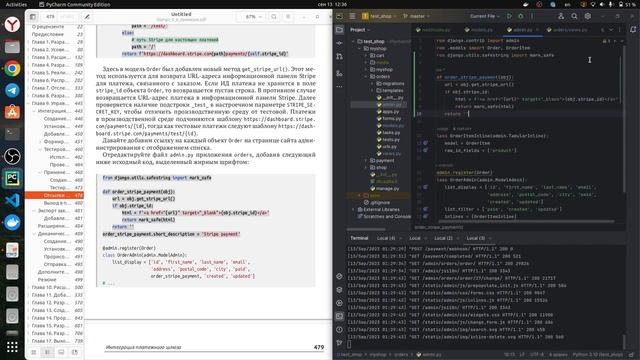640x360 pixels.
Task: Open the Project view dropdown
Action: click(x=360, y=30)
